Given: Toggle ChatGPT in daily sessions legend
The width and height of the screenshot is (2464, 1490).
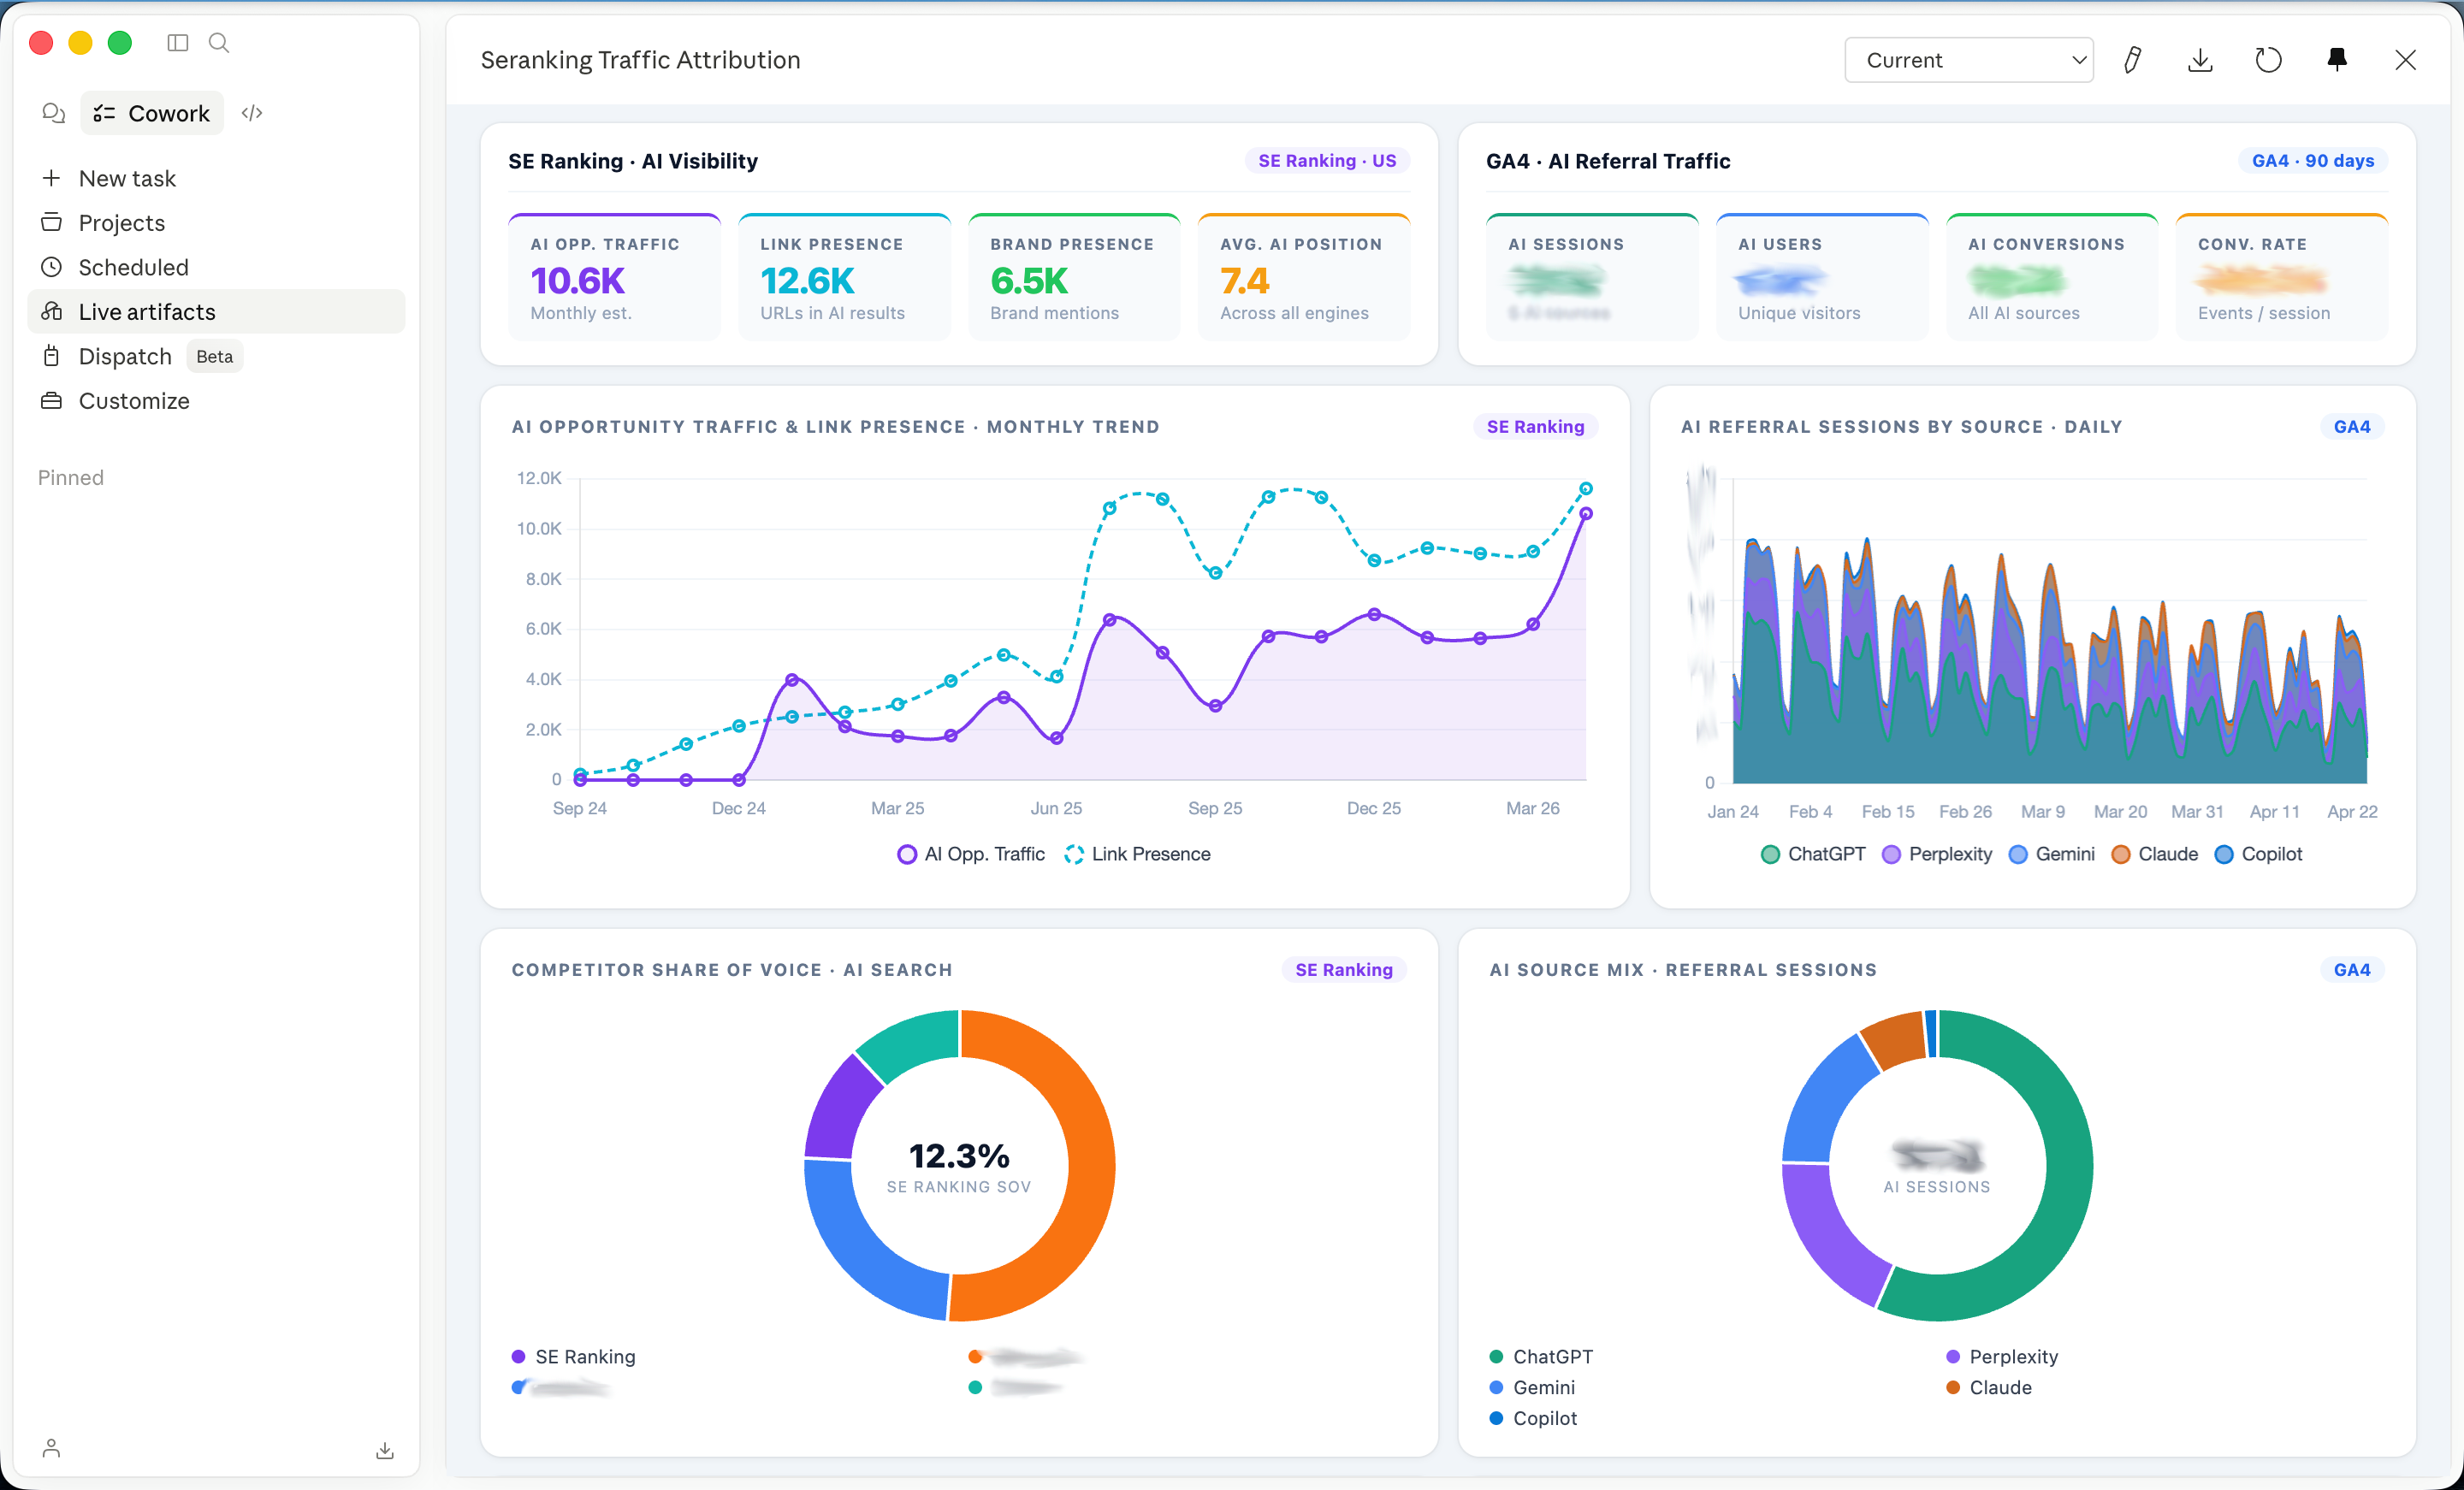Looking at the screenshot, I should click(1813, 854).
